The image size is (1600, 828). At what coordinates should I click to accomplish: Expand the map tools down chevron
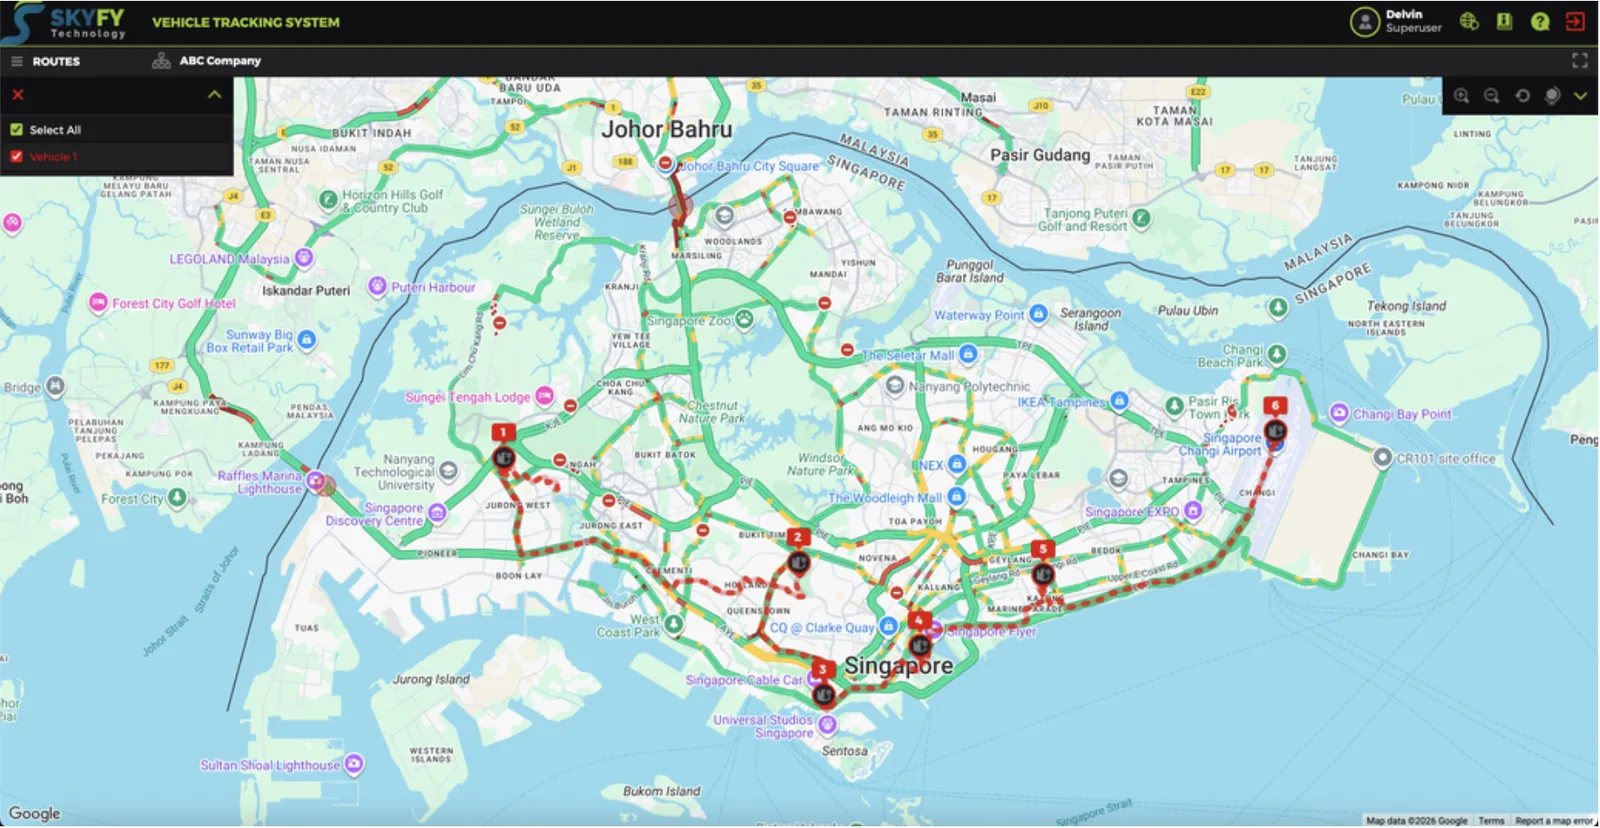click(1580, 96)
